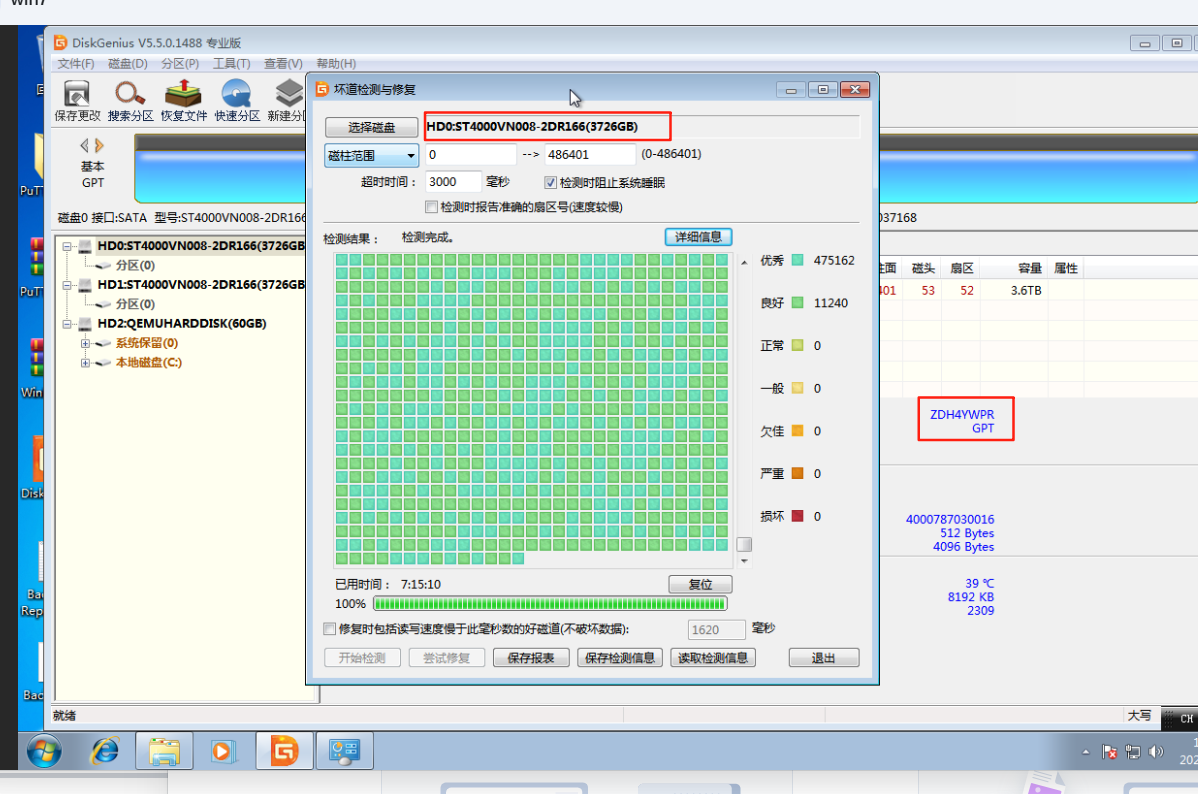Screen dimensions: 1198x794
Task: Open the control panel taskbar icon
Action: click(344, 751)
